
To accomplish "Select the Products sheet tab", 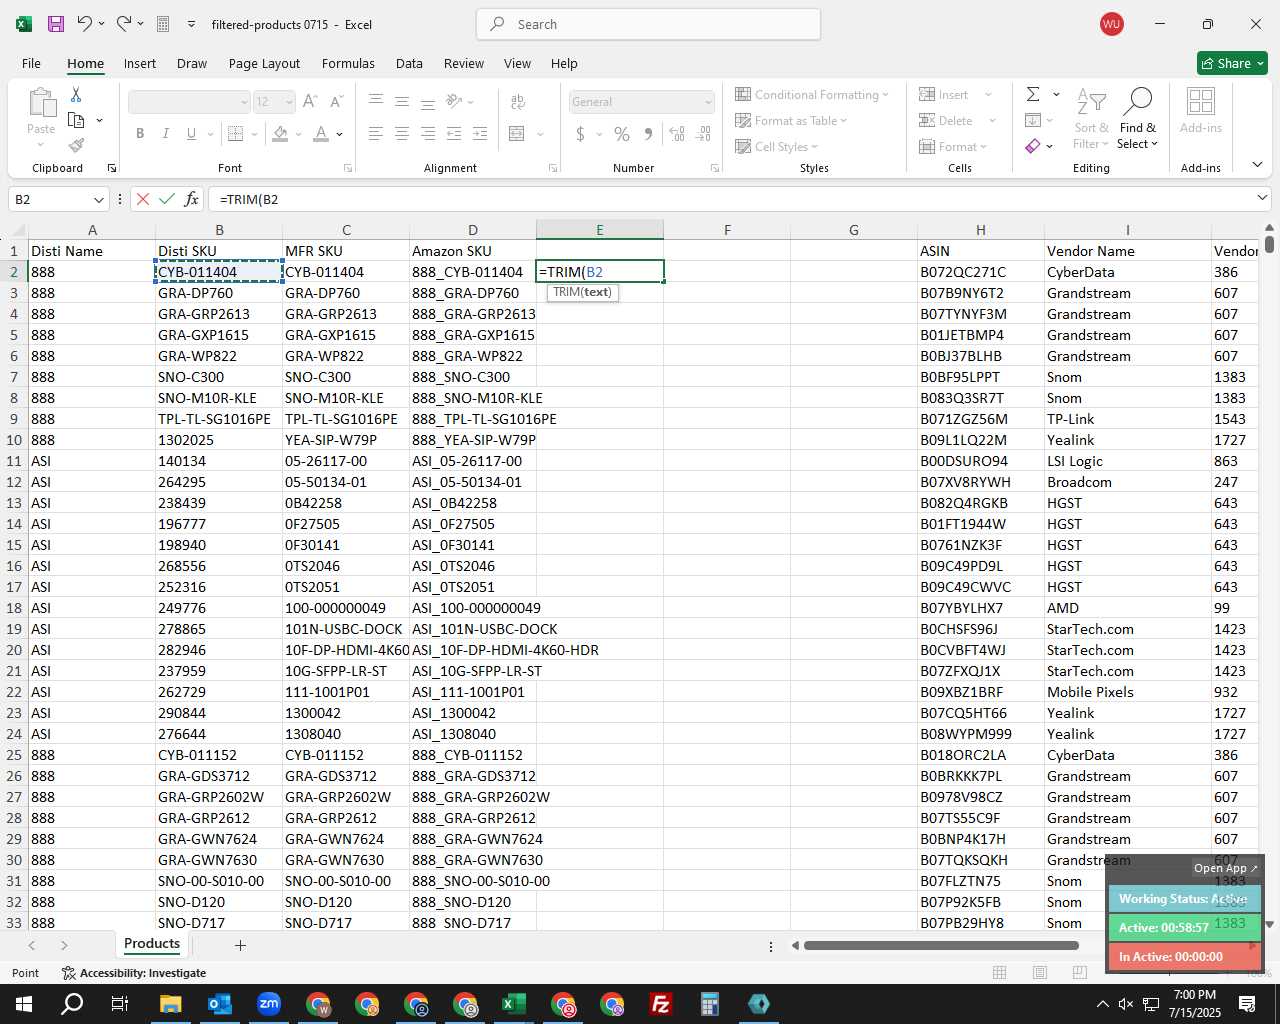I will point(152,944).
